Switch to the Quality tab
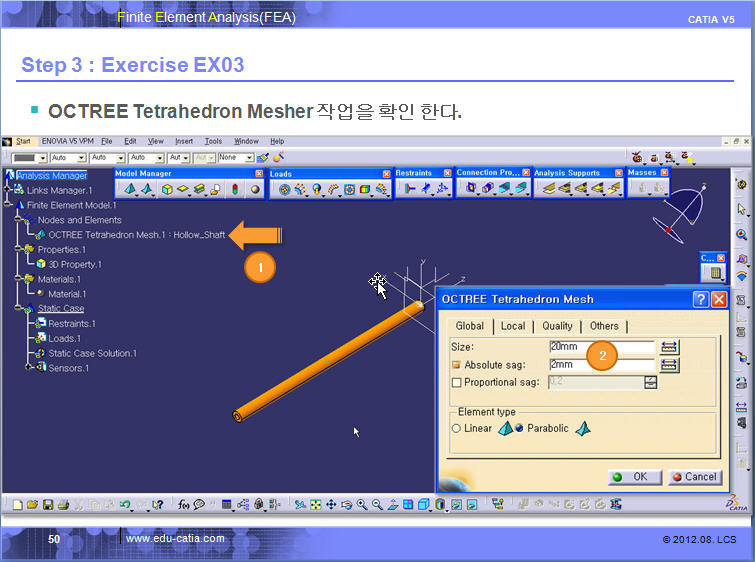The height and width of the screenshot is (562, 755). click(x=557, y=326)
